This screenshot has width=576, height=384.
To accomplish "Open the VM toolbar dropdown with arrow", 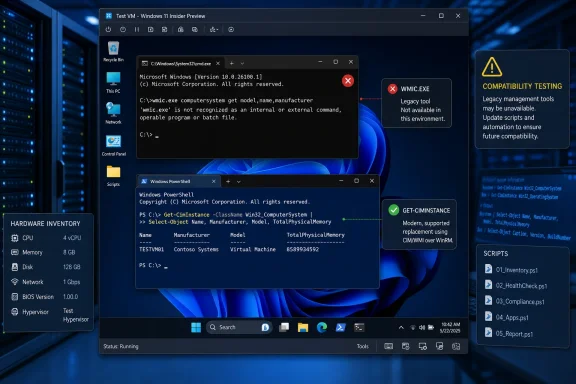I will (214, 29).
